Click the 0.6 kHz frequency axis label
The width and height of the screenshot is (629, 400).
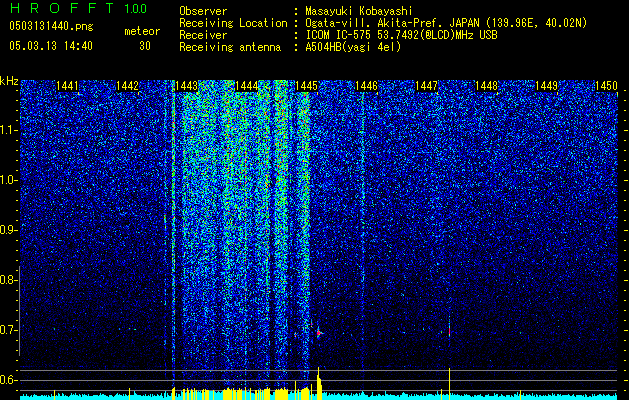tap(8, 380)
